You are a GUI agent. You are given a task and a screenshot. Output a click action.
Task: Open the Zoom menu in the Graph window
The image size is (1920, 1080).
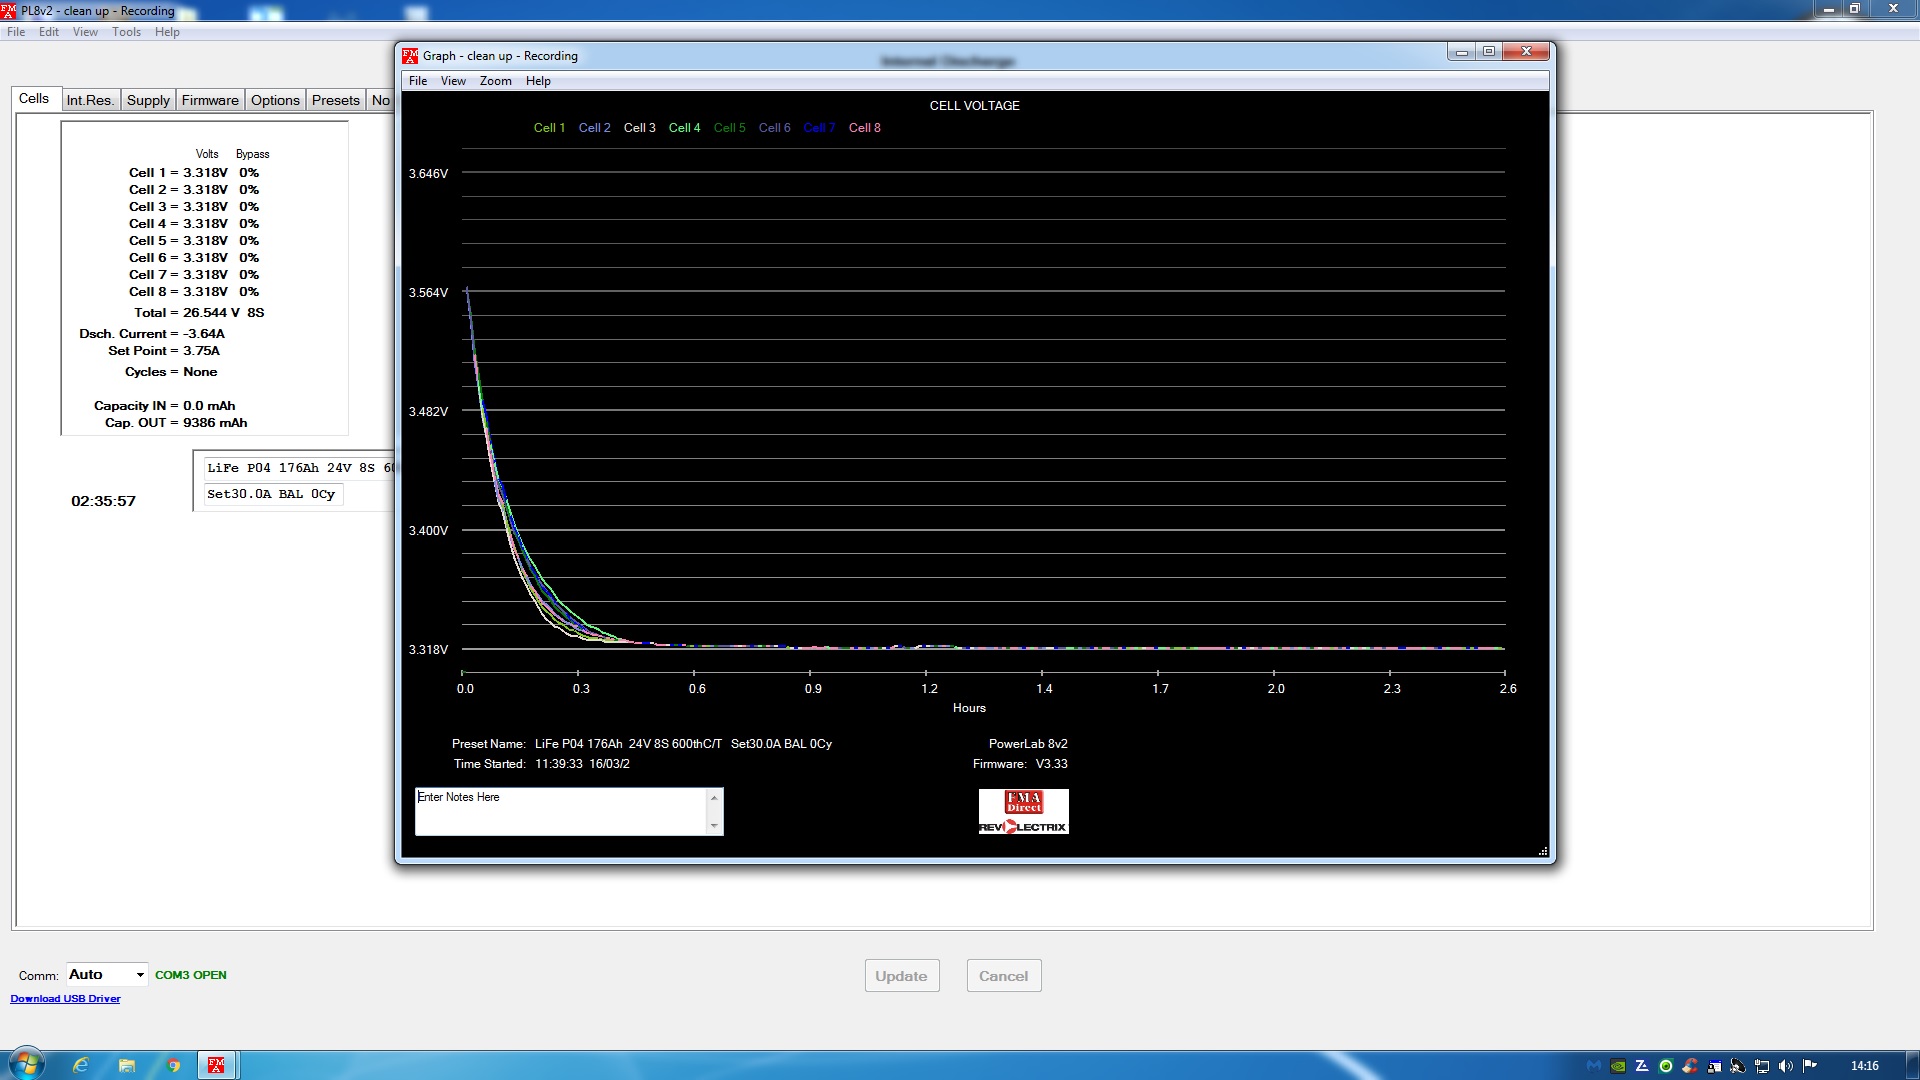coord(495,81)
